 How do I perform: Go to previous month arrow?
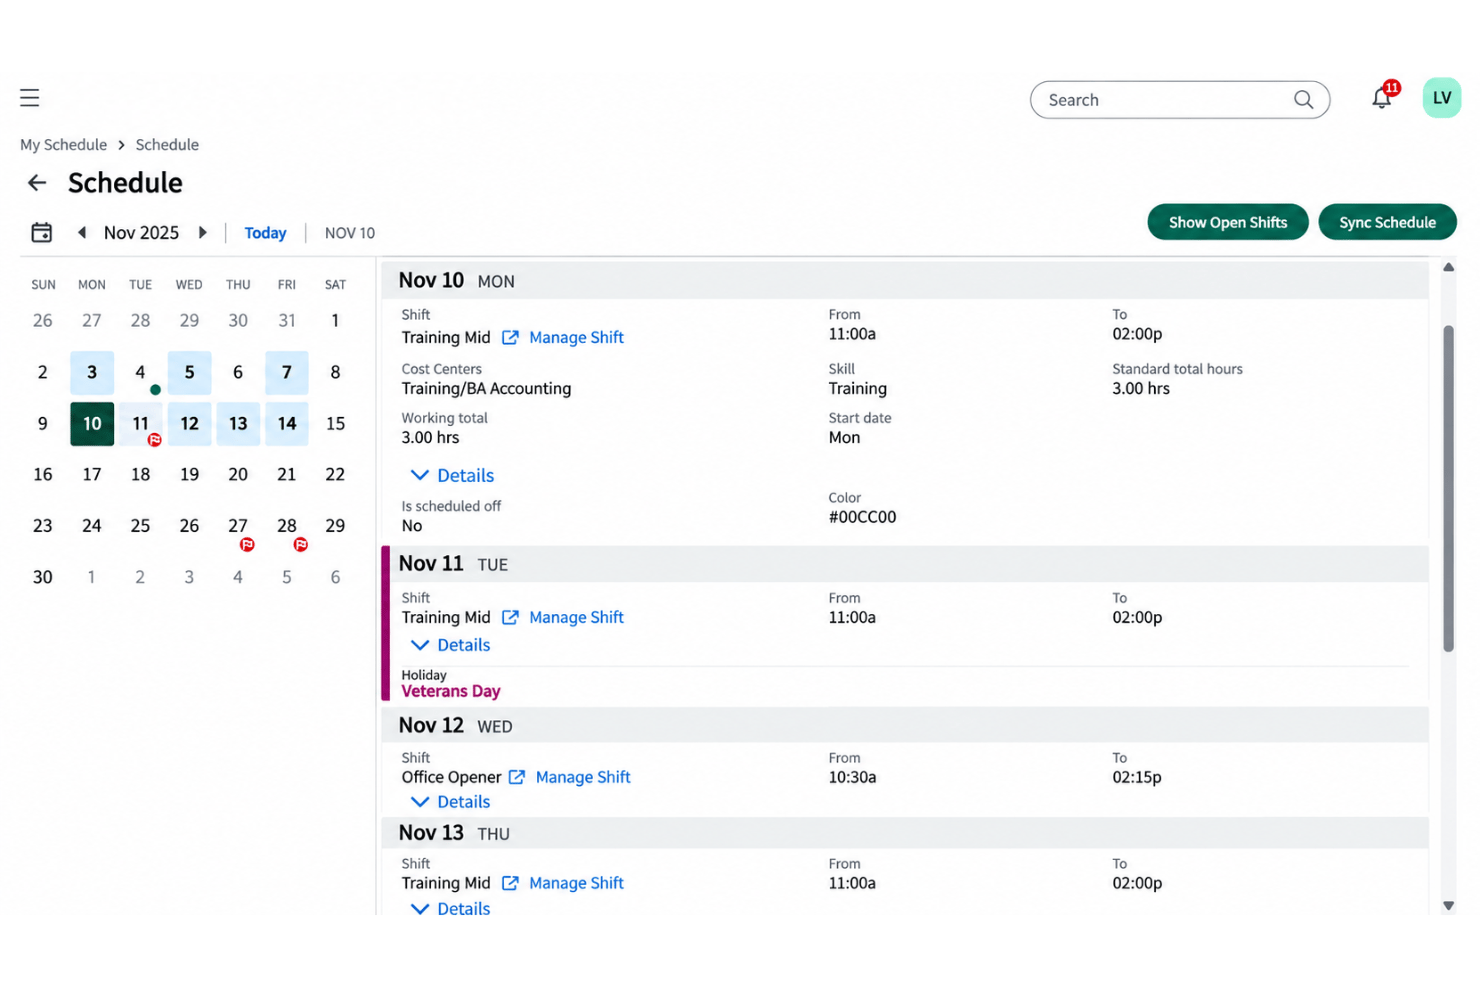pos(82,232)
